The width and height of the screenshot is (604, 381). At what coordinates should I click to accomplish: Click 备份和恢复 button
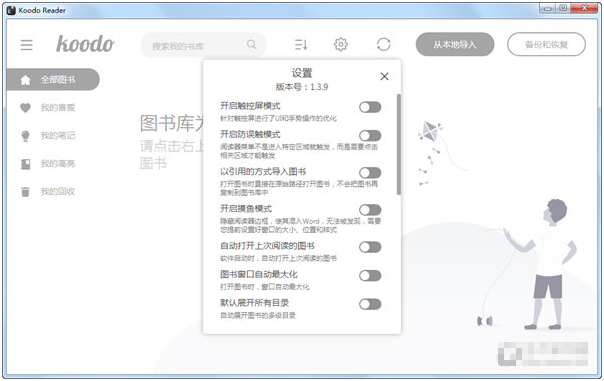pos(546,45)
